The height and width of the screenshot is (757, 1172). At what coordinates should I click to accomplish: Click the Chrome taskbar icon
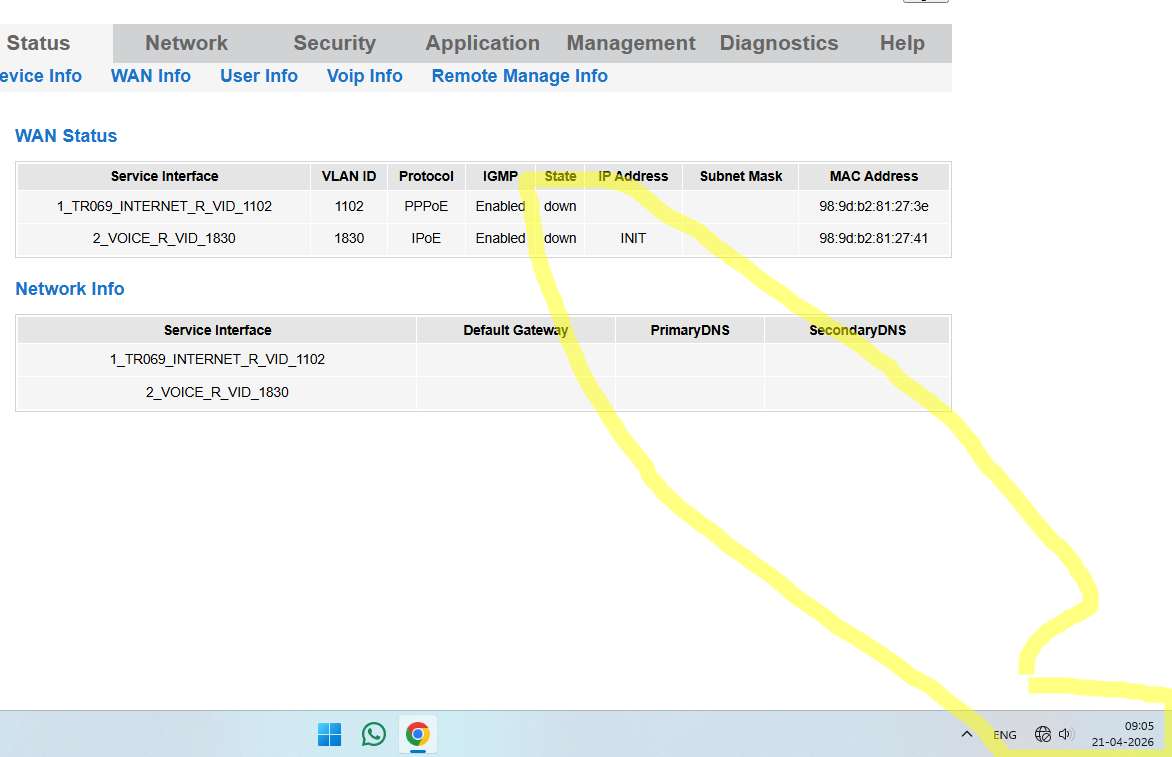[418, 735]
